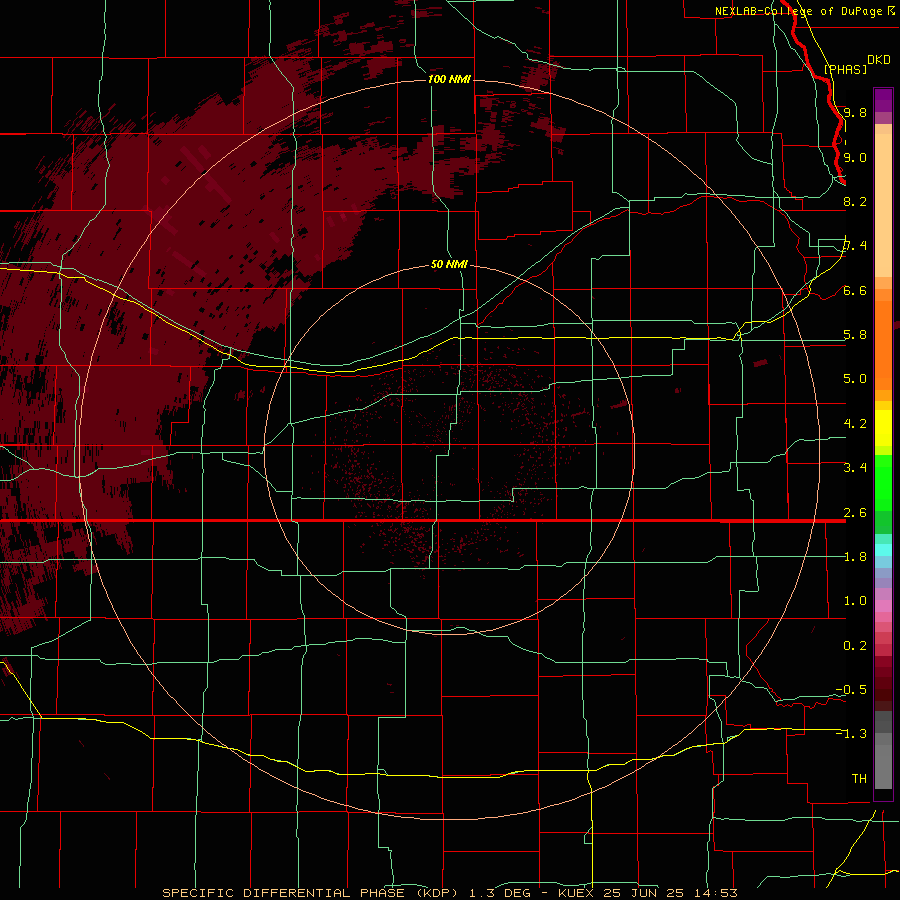
Task: Click the 2.6 value on the color scale
Action: click(855, 512)
